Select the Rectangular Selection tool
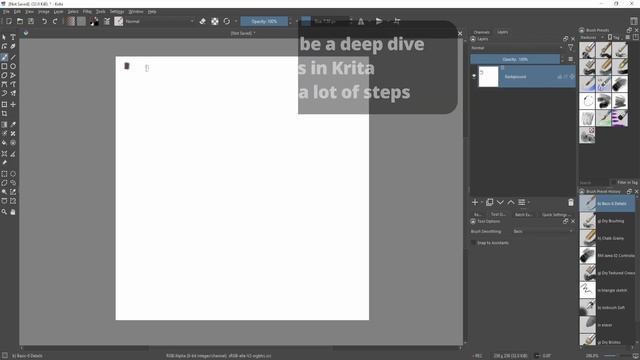Image resolution: width=640 pixels, height=360 pixels. 4,174
